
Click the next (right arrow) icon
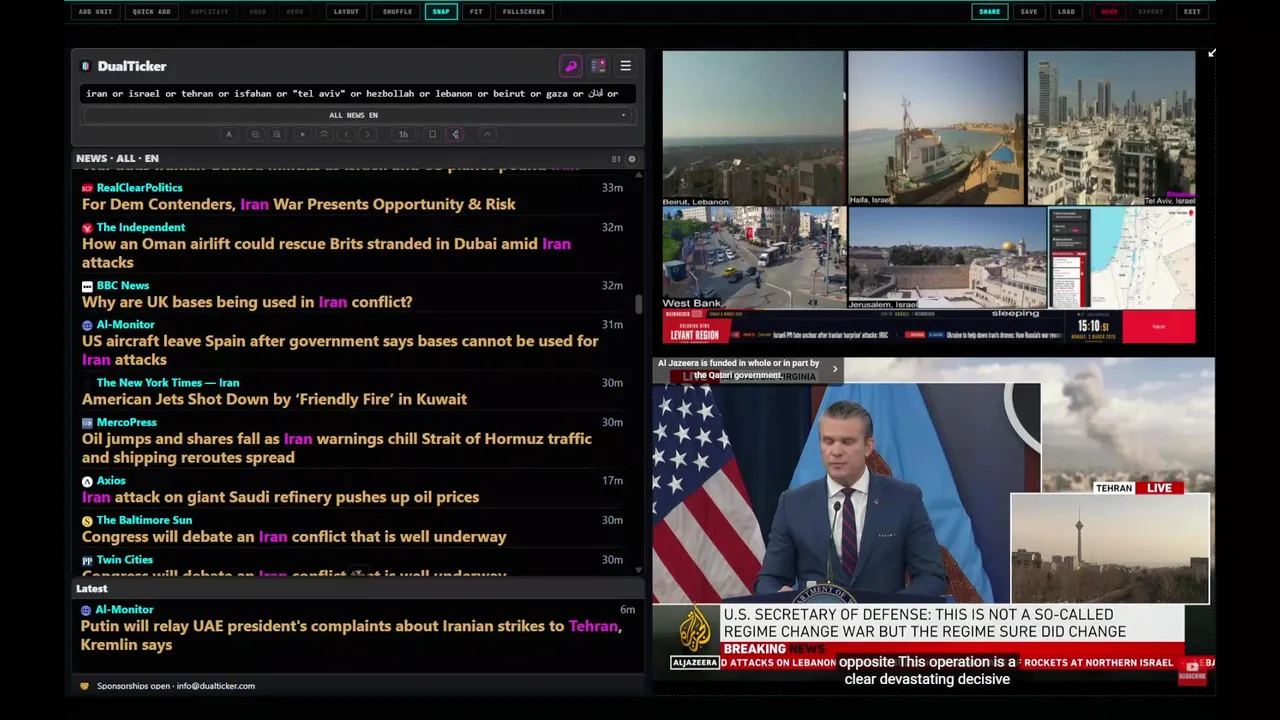(368, 134)
